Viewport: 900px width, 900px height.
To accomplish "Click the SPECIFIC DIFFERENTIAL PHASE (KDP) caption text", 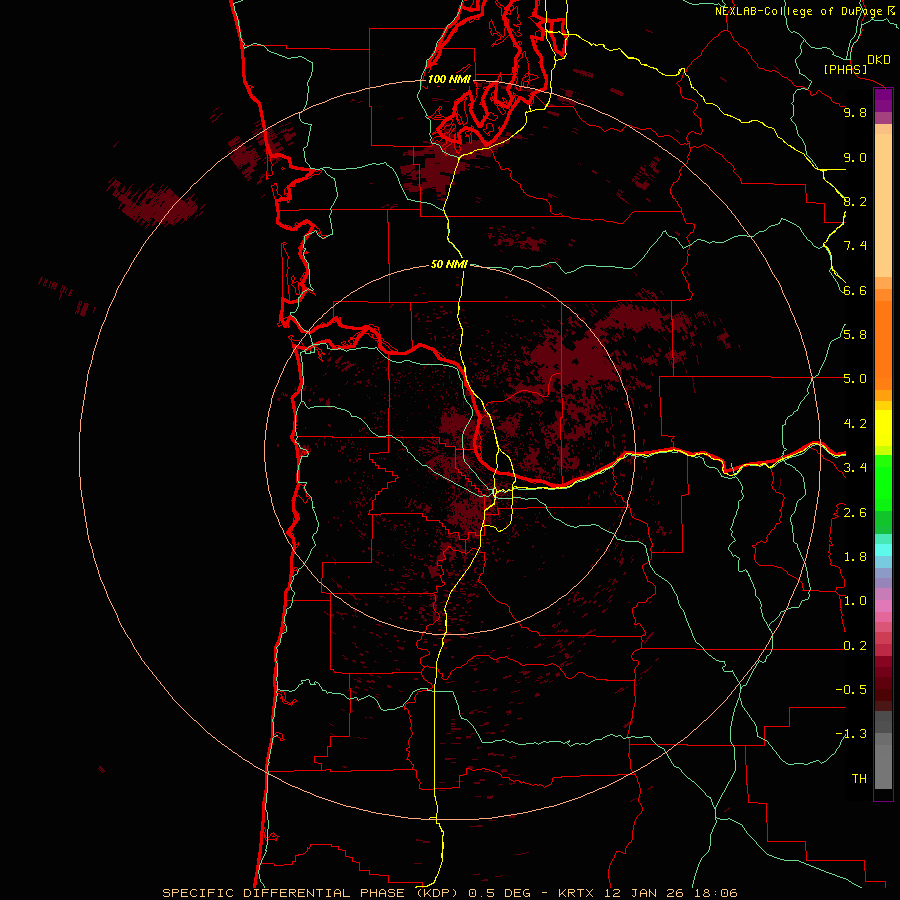I will 312,893.
